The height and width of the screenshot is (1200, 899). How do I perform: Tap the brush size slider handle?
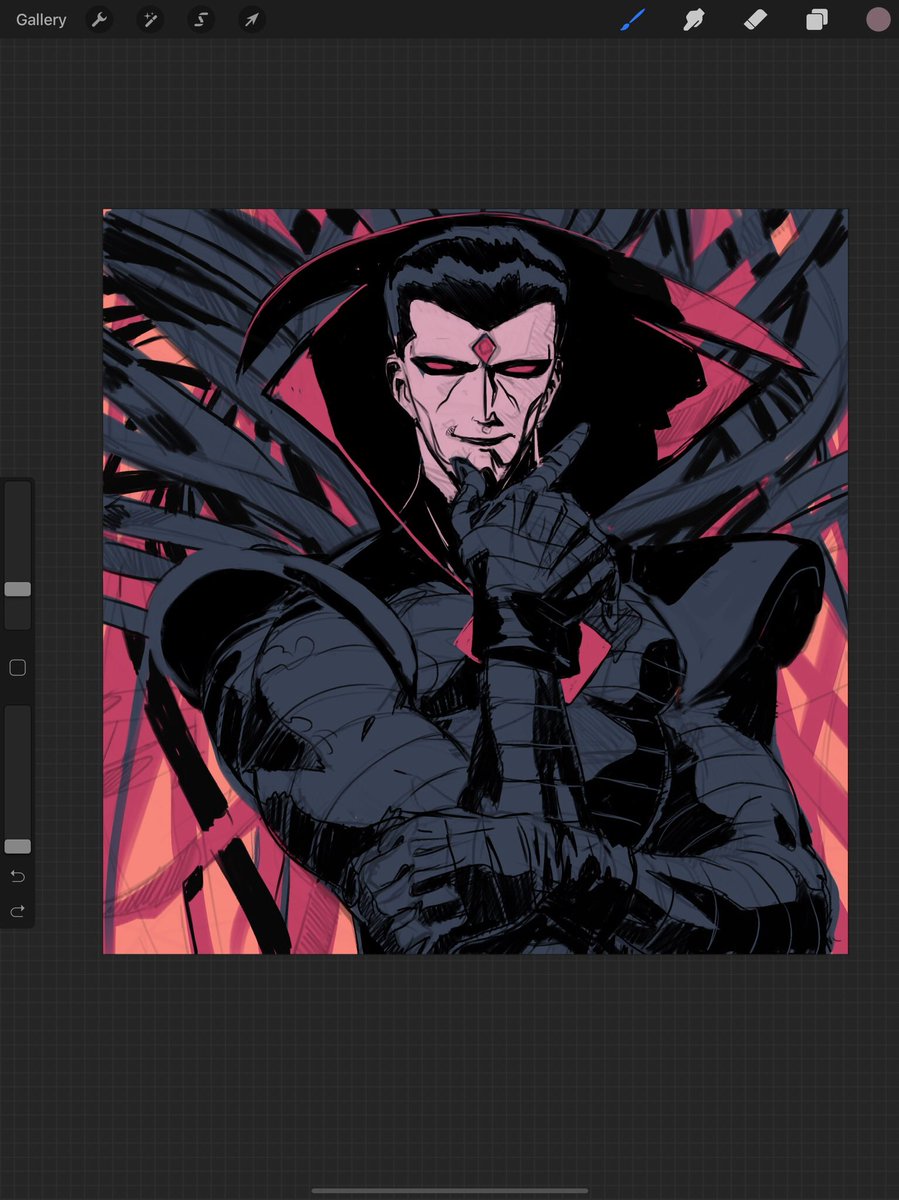click(17, 589)
